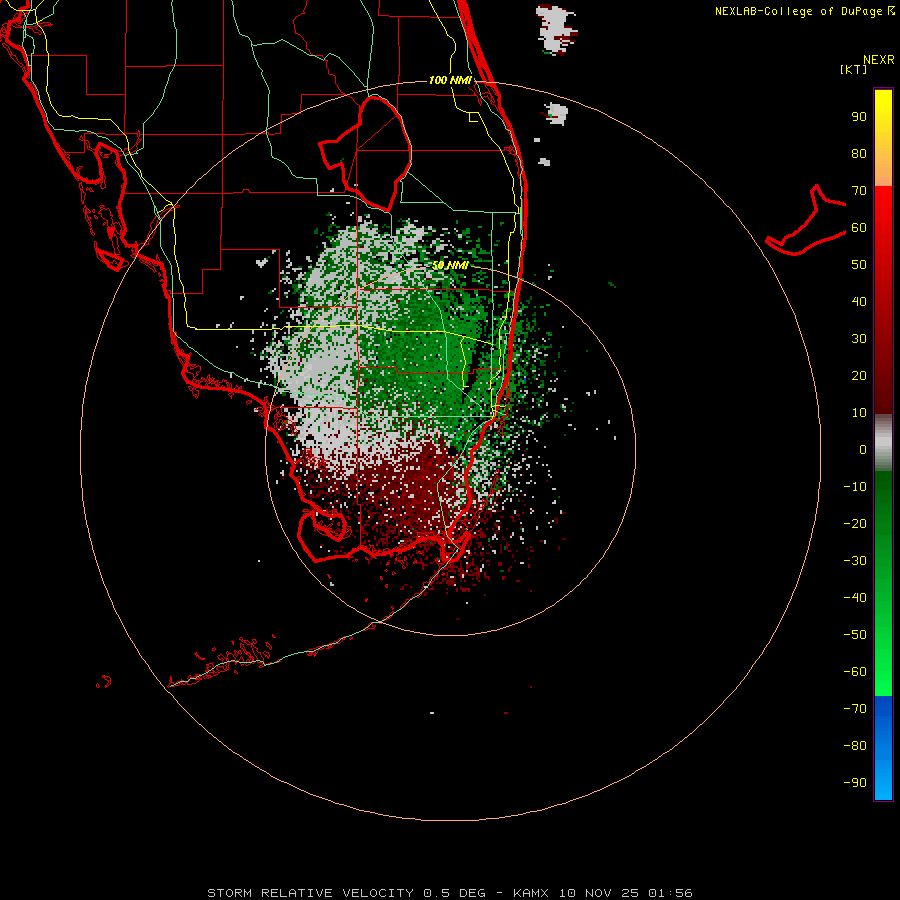Click the 10 NOV 25 date in caption
Viewport: 900px width, 900px height.
coord(599,893)
